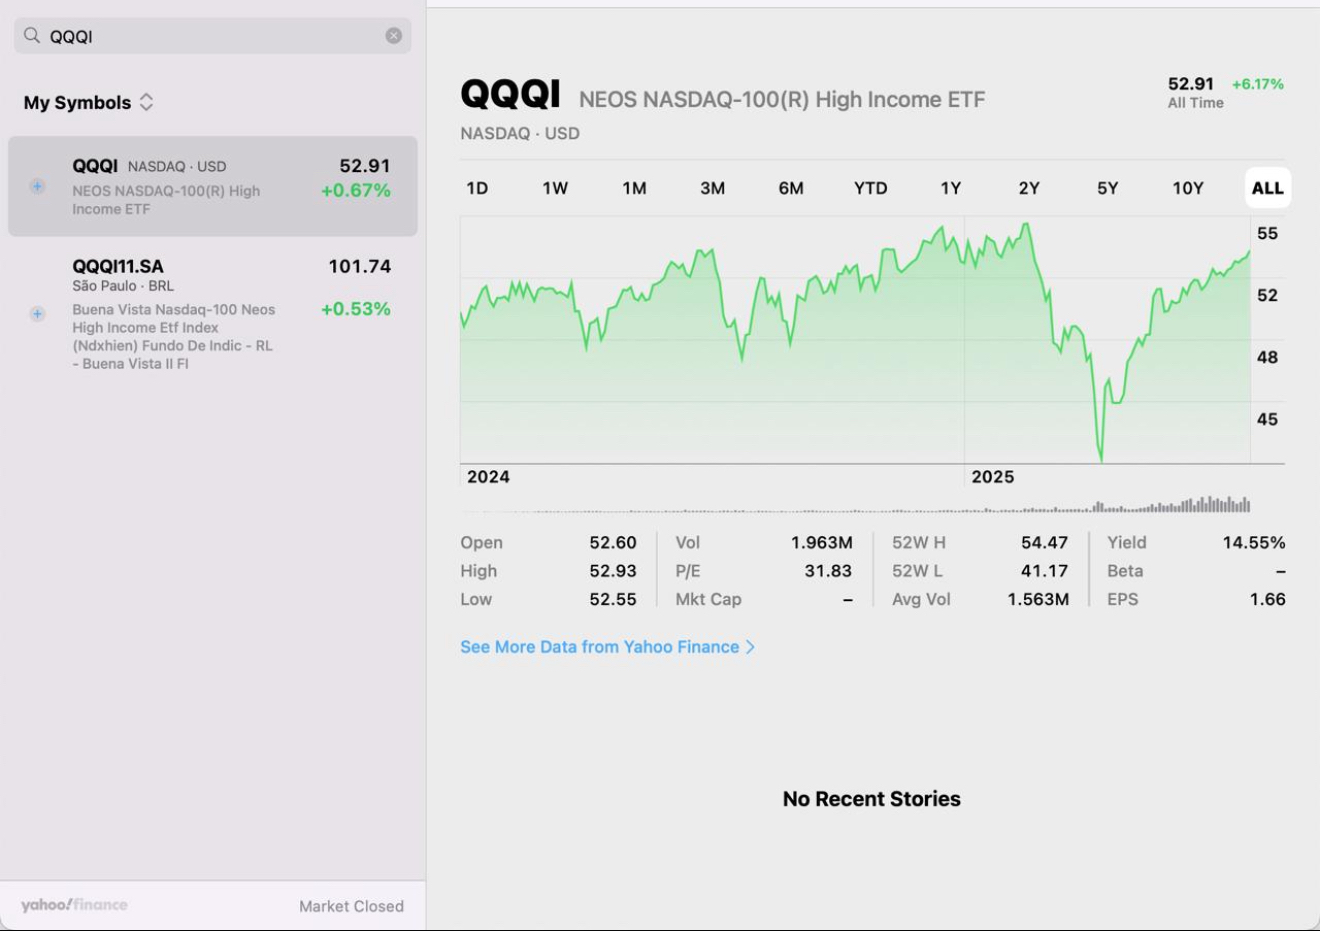Click the Mkt Cap label
Image resolution: width=1320 pixels, height=931 pixels.
pos(709,599)
